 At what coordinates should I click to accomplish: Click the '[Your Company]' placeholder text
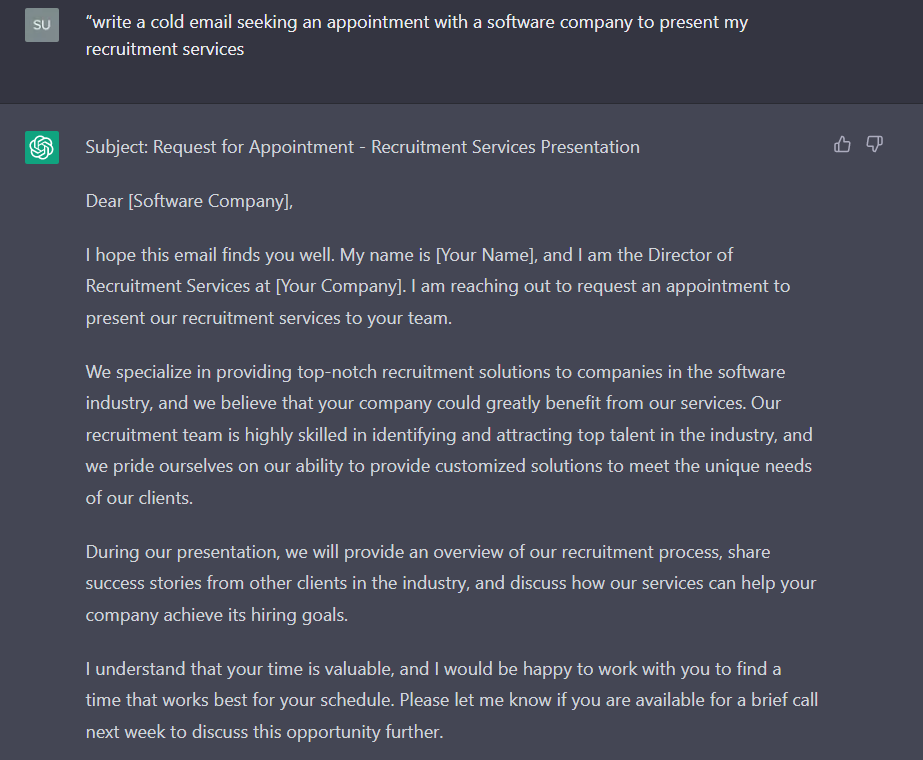(341, 286)
